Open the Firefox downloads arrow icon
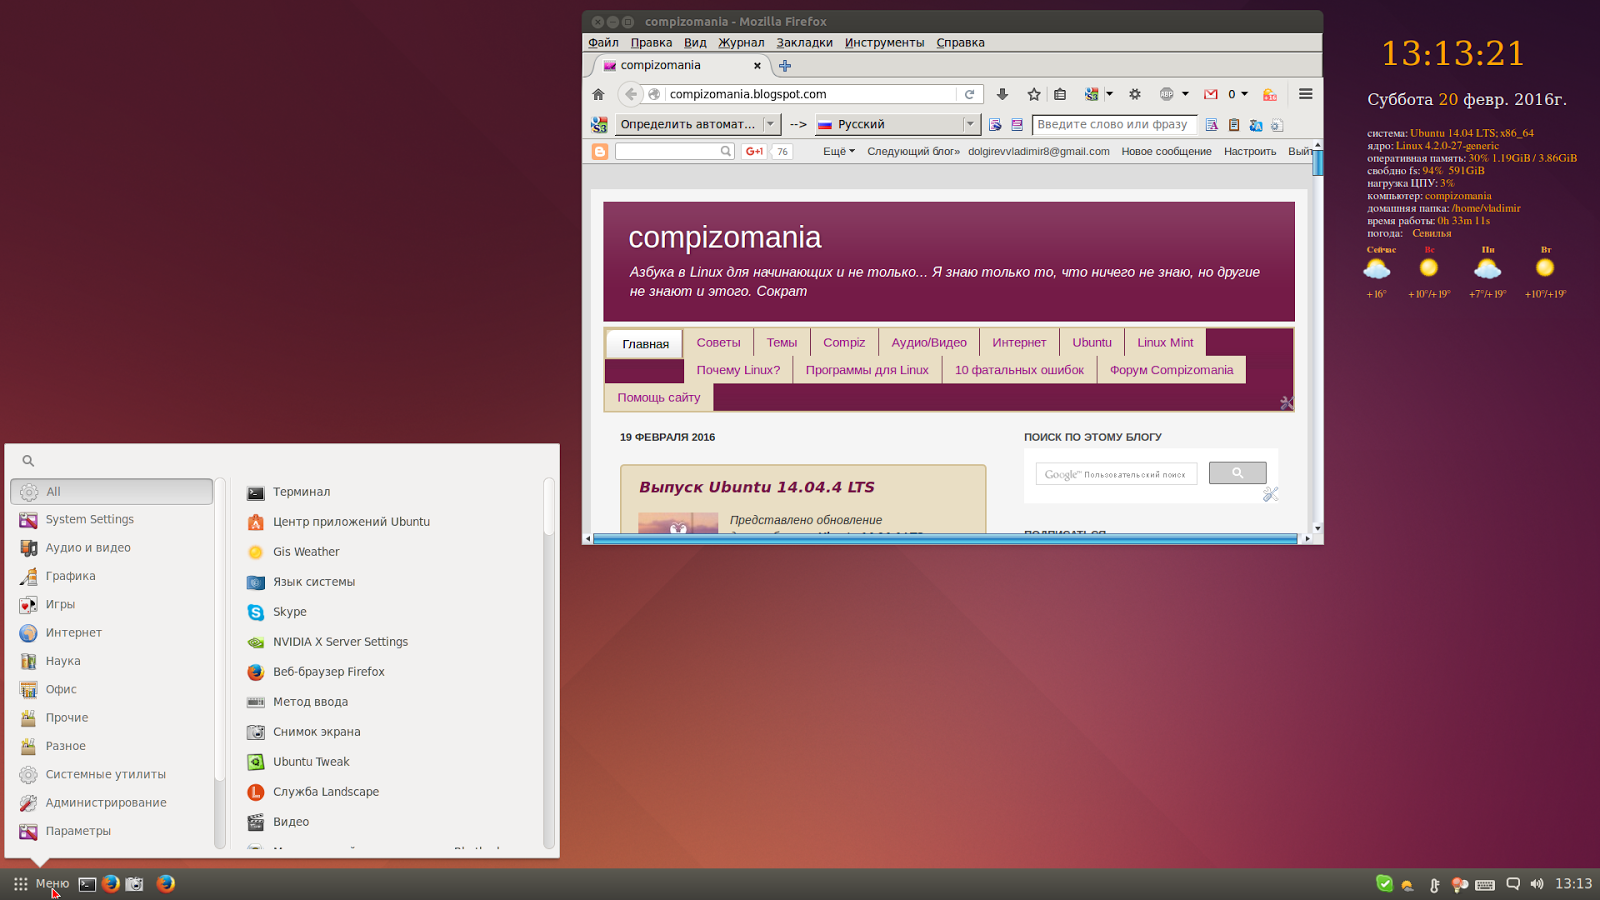This screenshot has width=1600, height=900. pyautogui.click(x=1002, y=94)
